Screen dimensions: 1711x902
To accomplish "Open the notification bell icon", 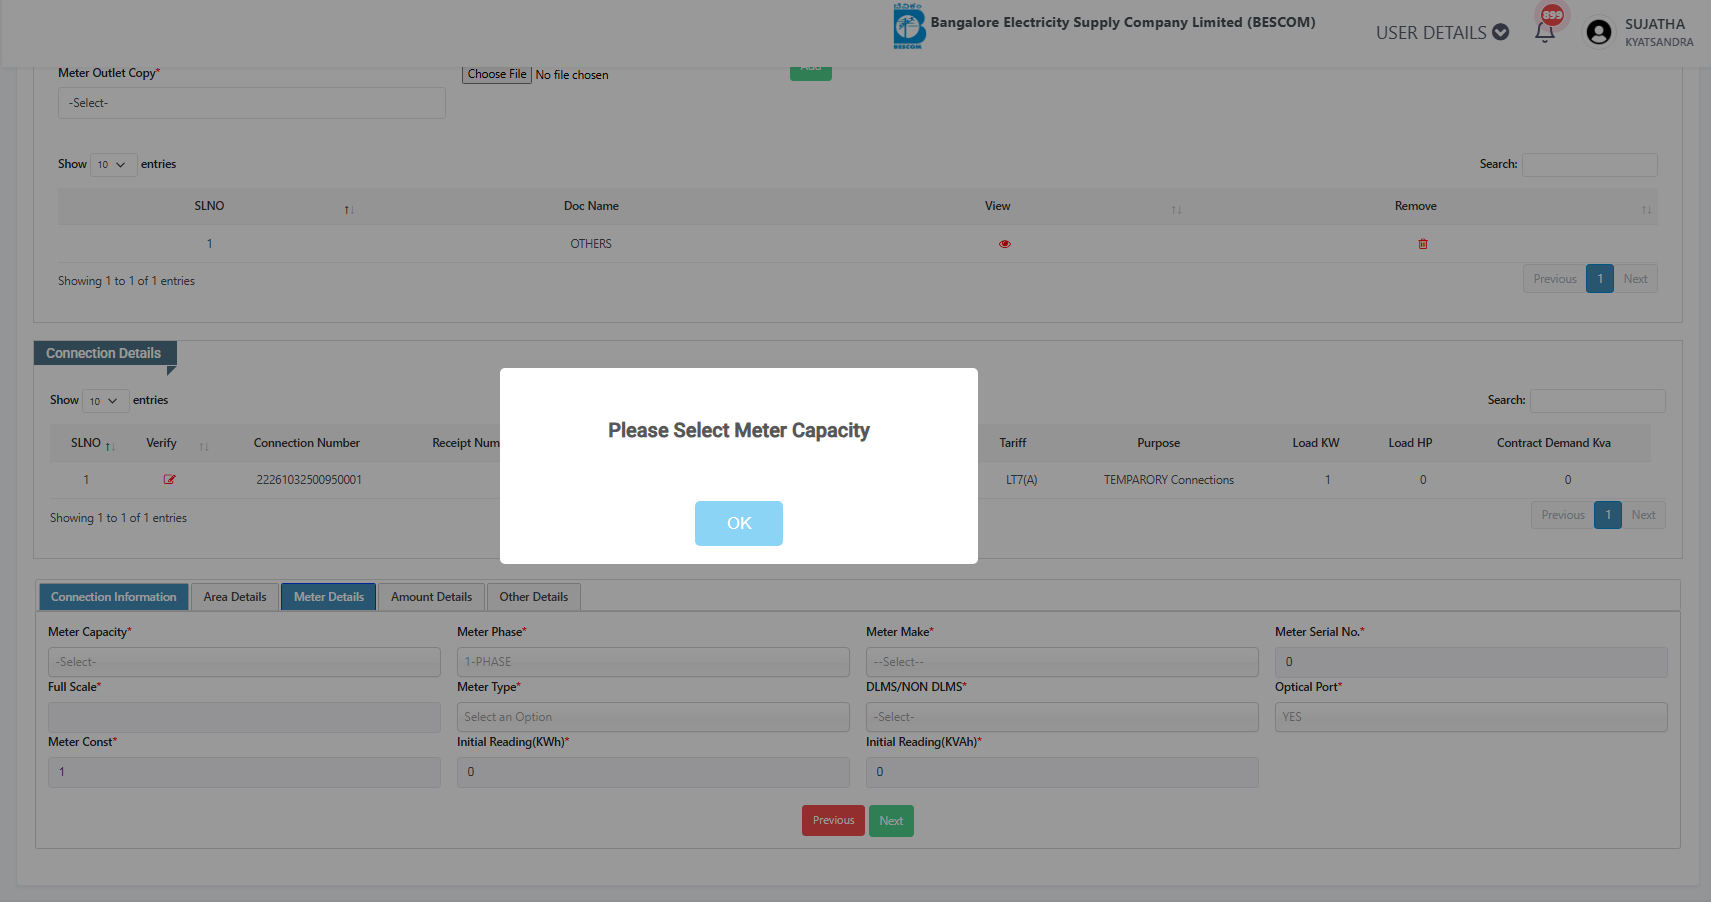I will pyautogui.click(x=1544, y=33).
